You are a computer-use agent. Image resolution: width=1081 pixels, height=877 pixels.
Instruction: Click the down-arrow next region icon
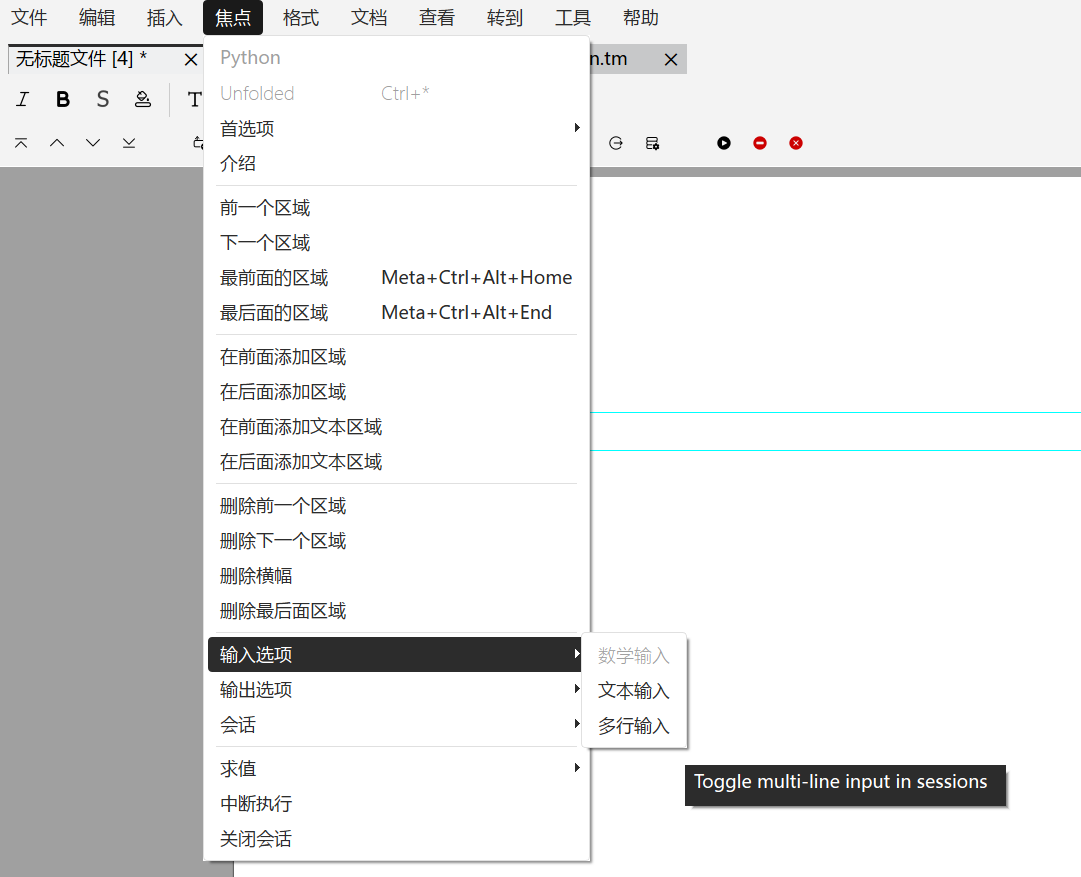point(93,143)
